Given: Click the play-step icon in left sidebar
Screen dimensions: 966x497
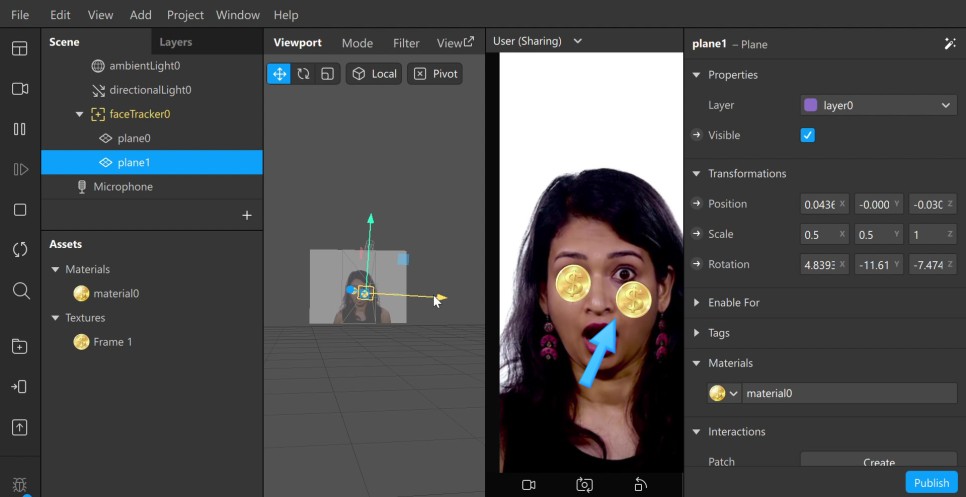Looking at the screenshot, I should (20, 169).
